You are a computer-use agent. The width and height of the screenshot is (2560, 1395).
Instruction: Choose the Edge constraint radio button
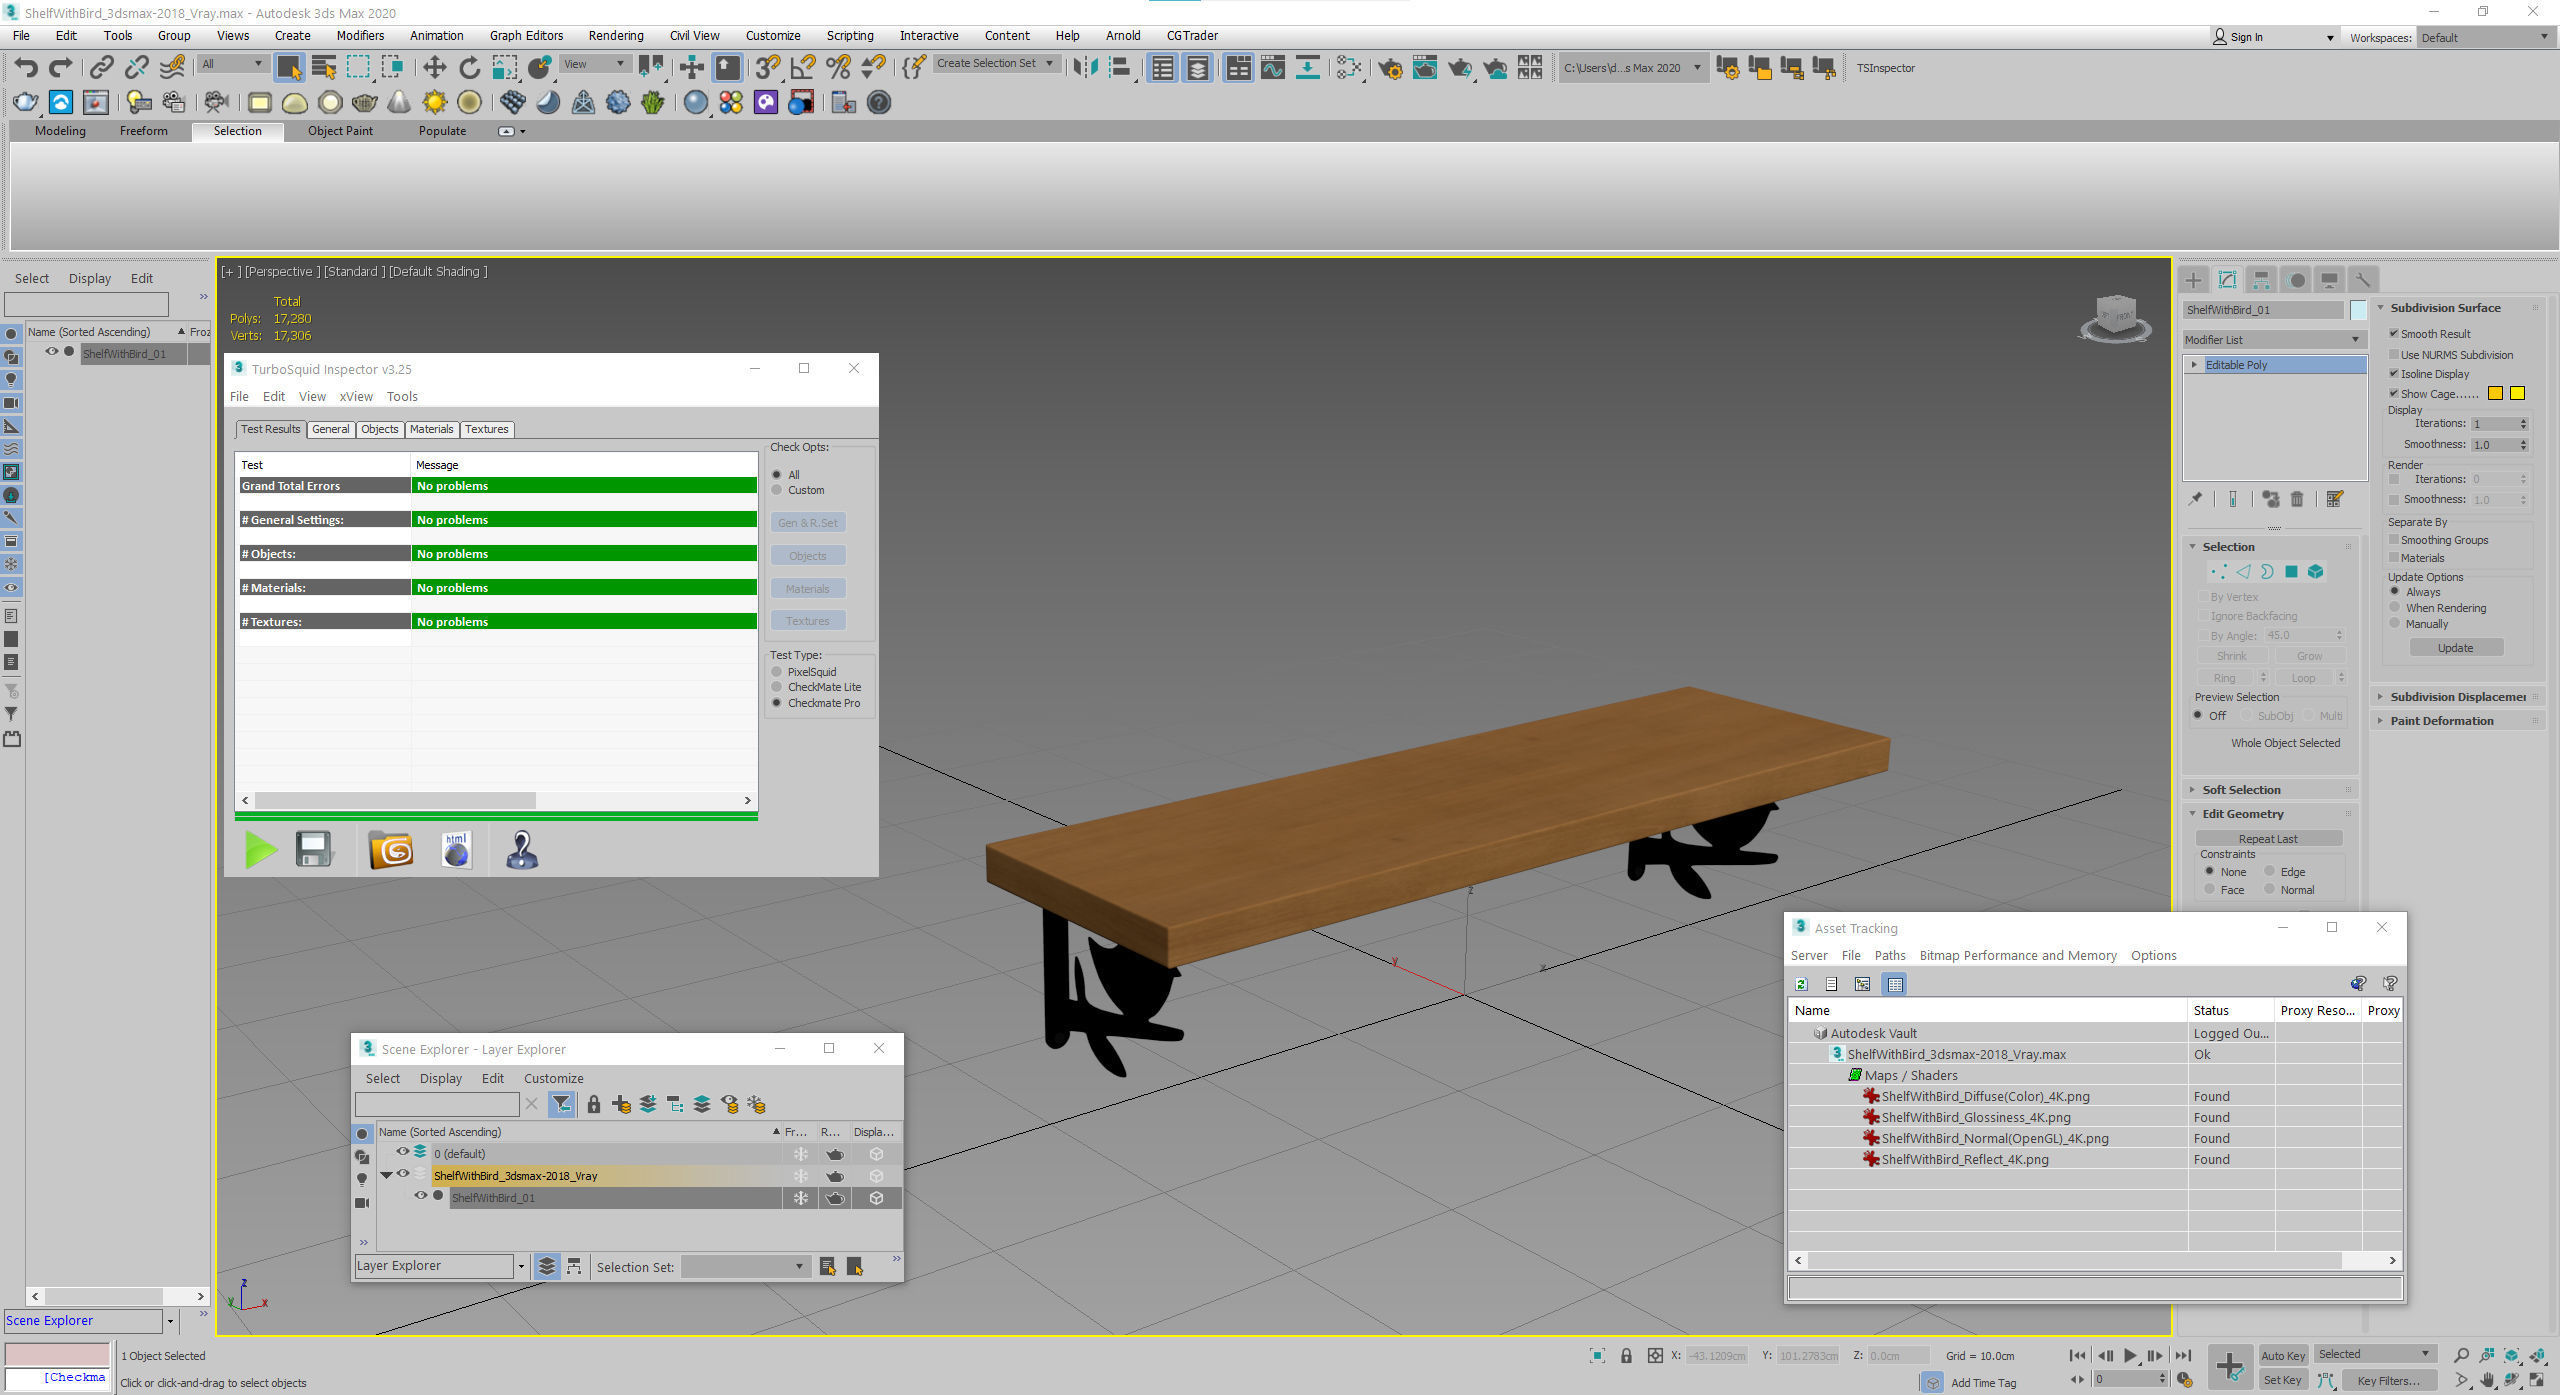click(x=2270, y=871)
